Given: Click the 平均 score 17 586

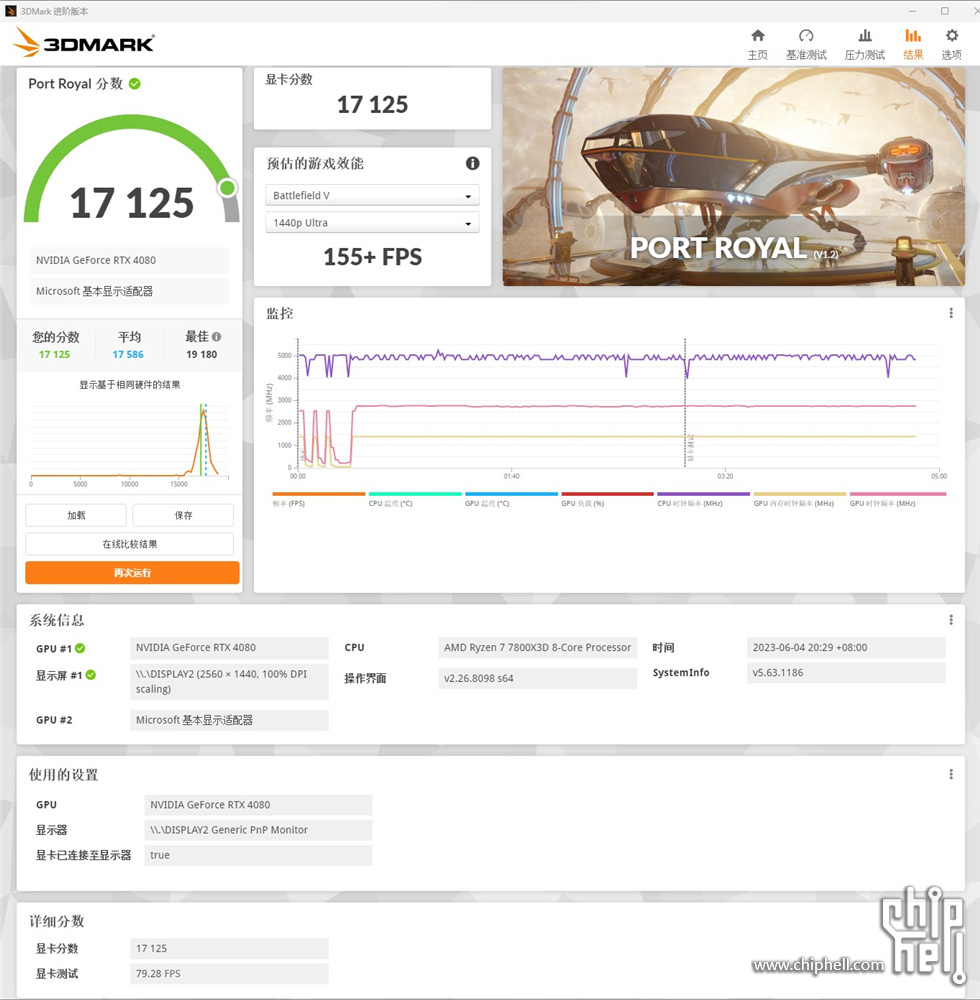Looking at the screenshot, I should click(128, 355).
